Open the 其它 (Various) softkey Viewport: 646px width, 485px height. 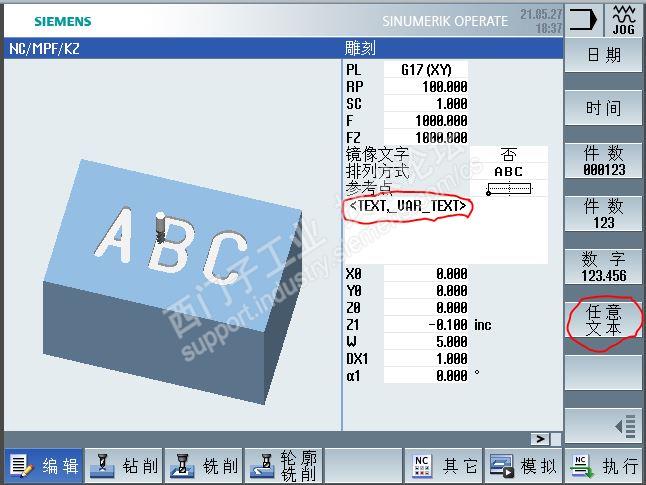tap(443, 466)
